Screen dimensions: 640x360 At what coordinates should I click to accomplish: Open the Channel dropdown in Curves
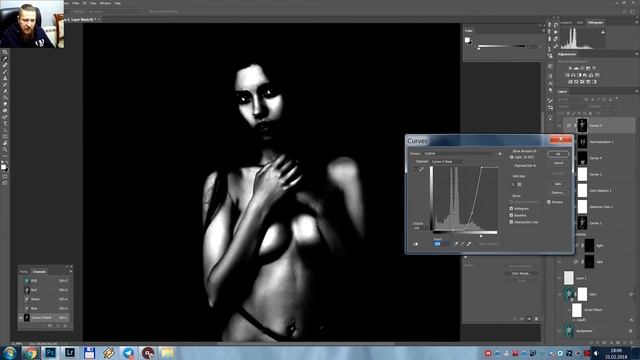point(447,162)
